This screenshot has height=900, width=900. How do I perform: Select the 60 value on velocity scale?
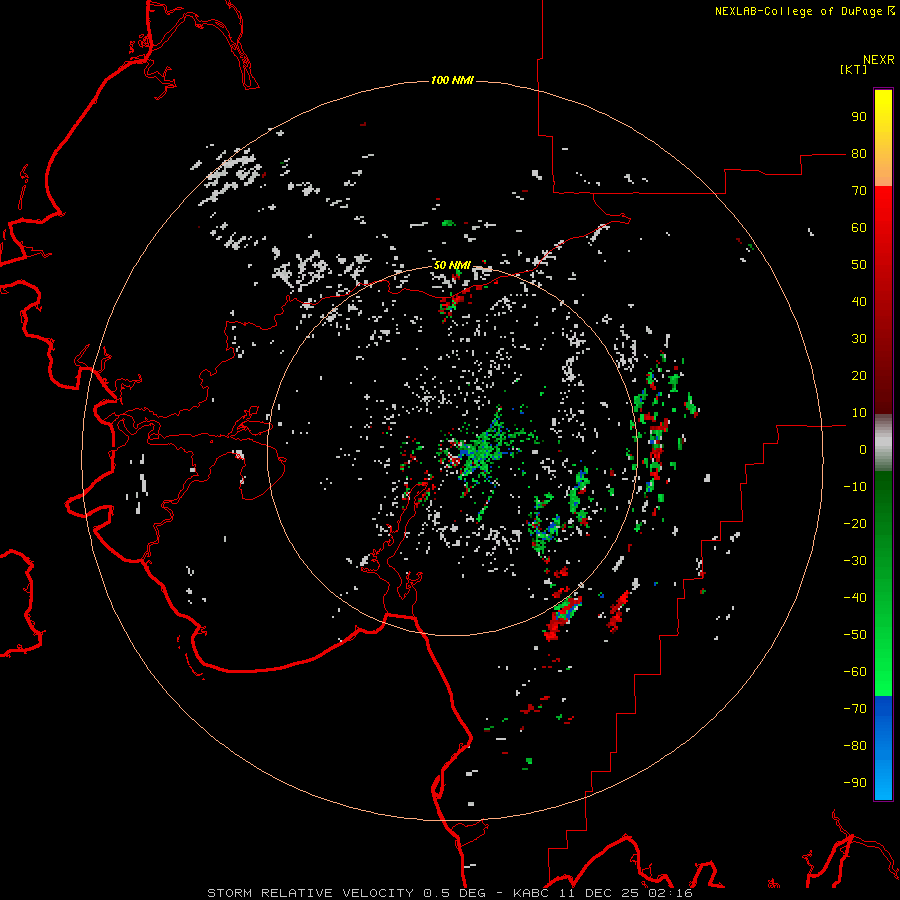[x=859, y=228]
